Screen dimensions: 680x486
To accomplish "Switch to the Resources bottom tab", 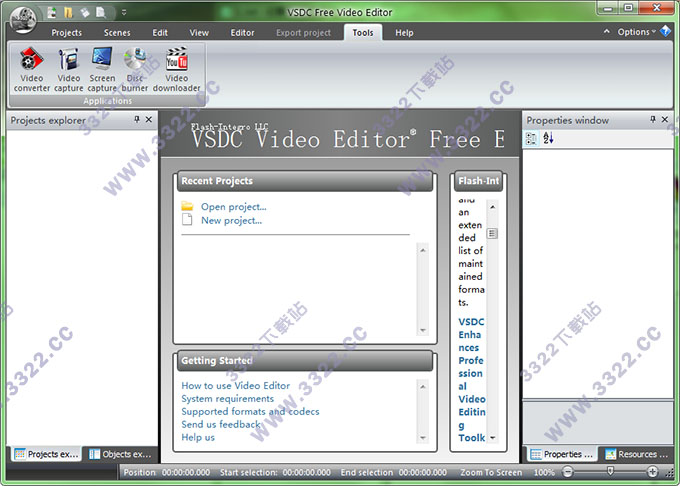I will coord(637,454).
